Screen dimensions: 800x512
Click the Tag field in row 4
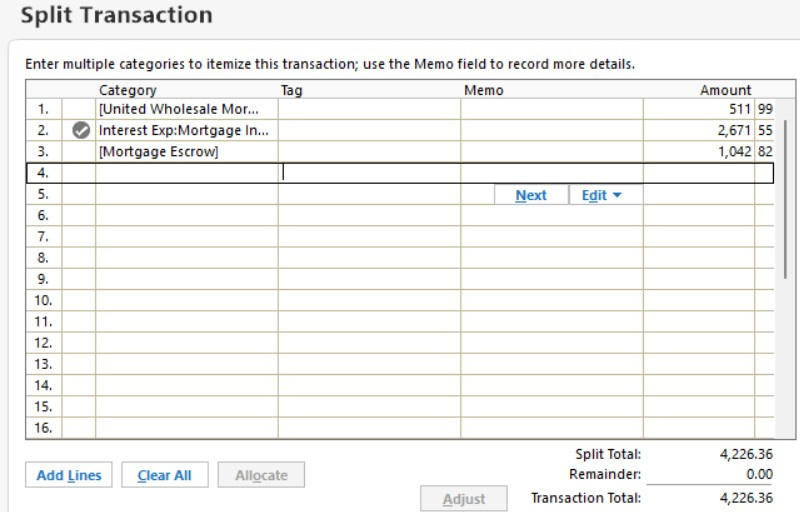coord(369,173)
